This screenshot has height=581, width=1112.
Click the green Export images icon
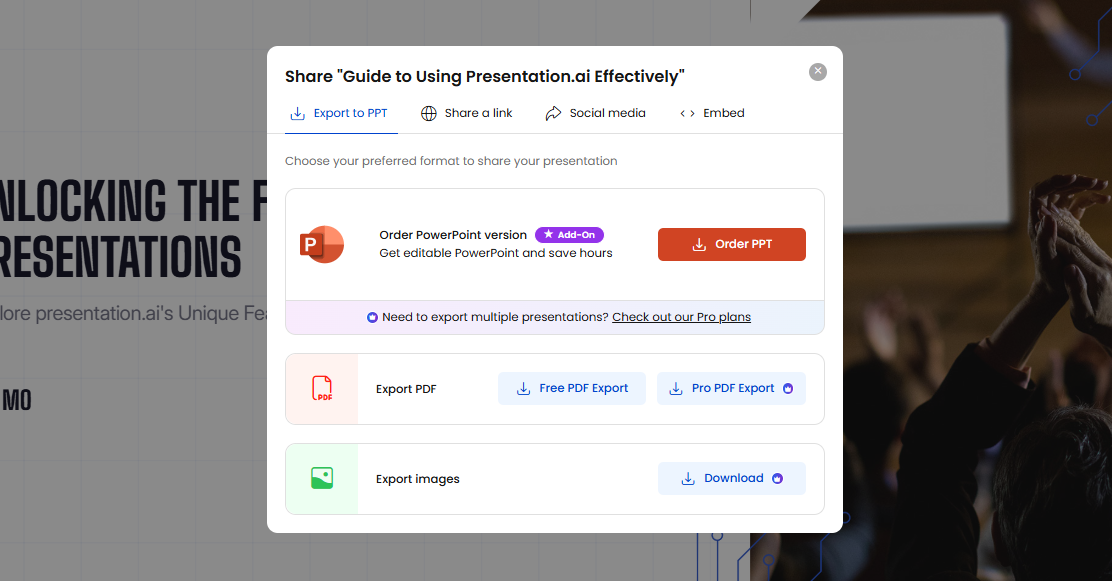(x=322, y=478)
